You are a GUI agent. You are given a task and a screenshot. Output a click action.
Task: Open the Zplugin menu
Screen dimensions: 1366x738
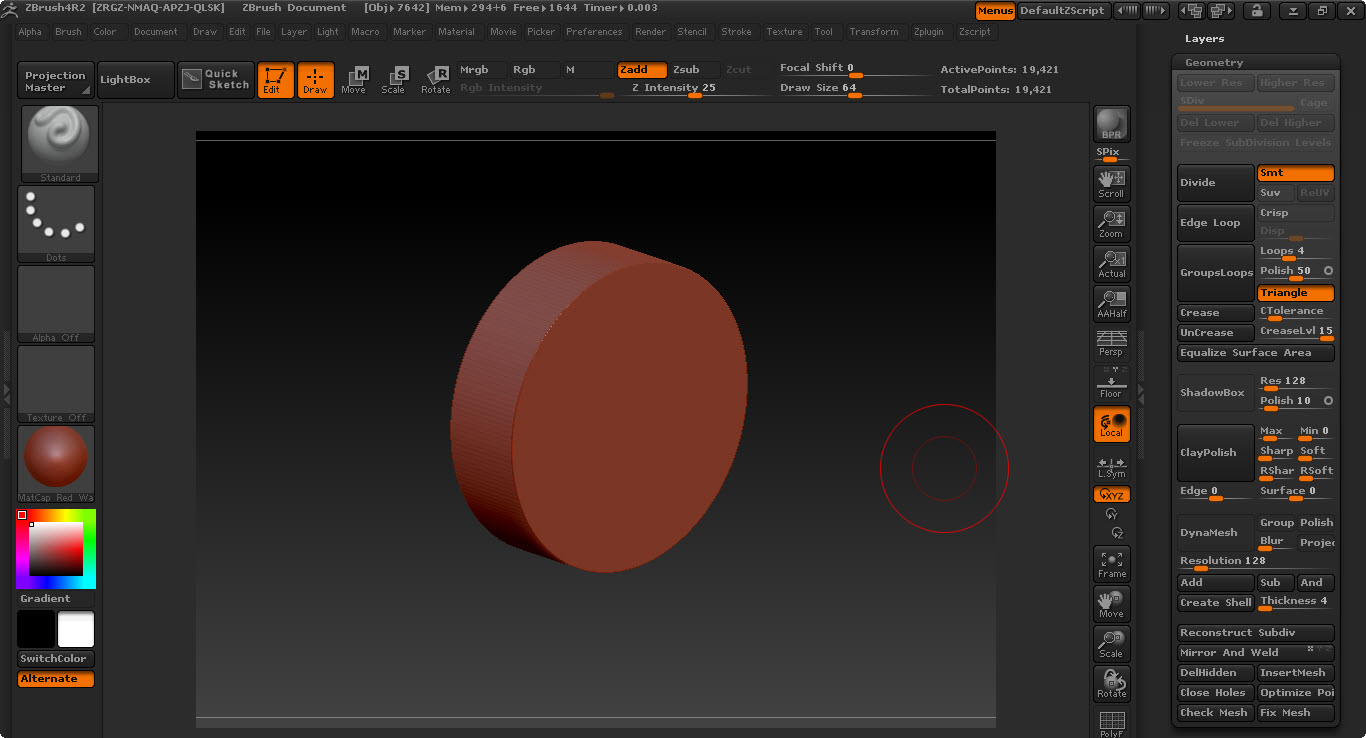coord(928,32)
